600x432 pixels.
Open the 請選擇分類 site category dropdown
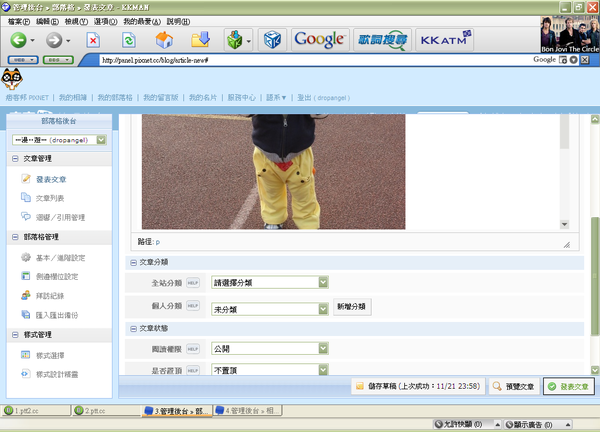click(x=270, y=282)
